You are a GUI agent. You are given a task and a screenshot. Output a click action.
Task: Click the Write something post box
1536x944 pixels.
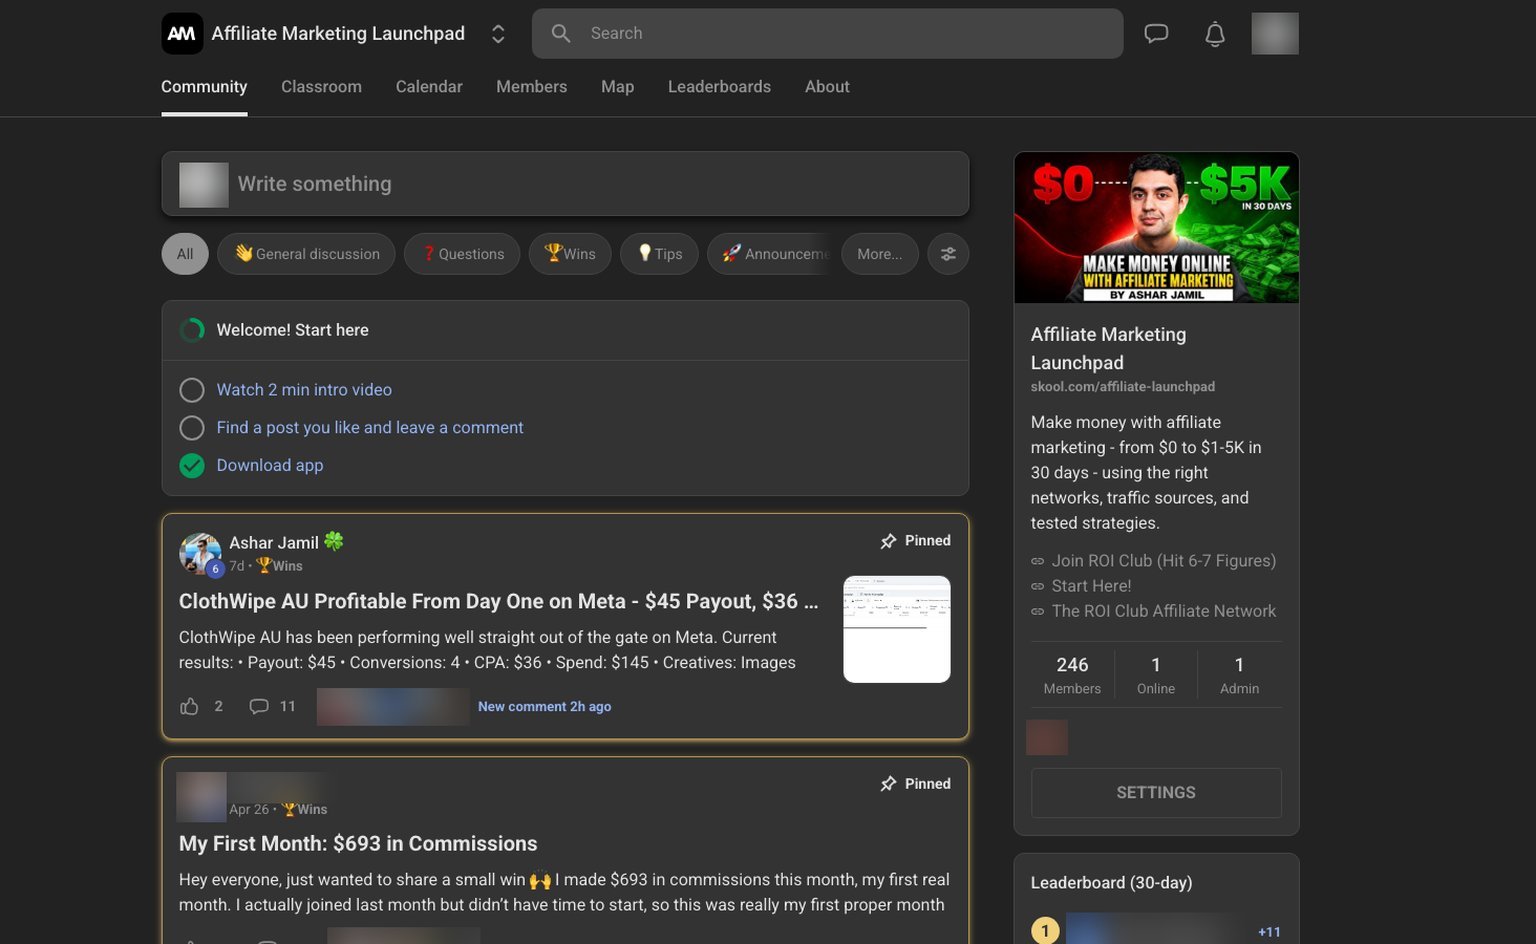tap(565, 184)
